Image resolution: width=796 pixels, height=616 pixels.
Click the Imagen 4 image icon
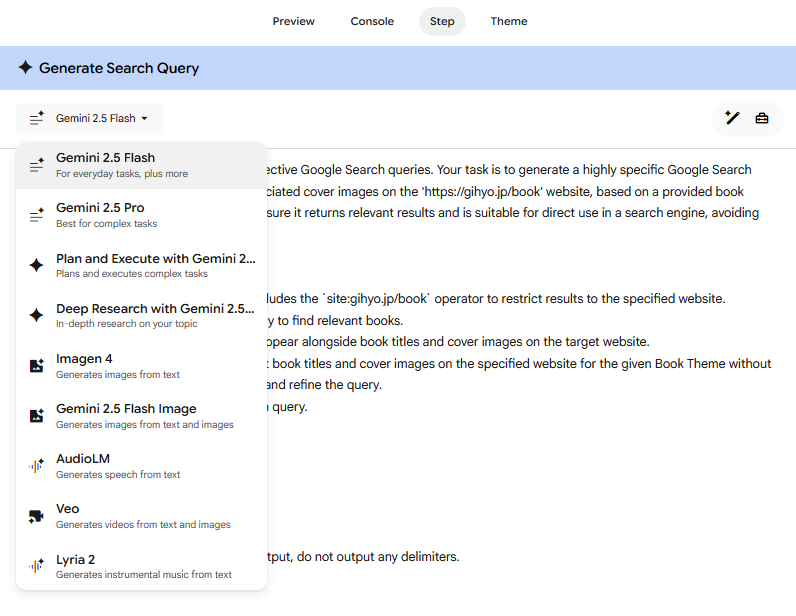(37, 366)
